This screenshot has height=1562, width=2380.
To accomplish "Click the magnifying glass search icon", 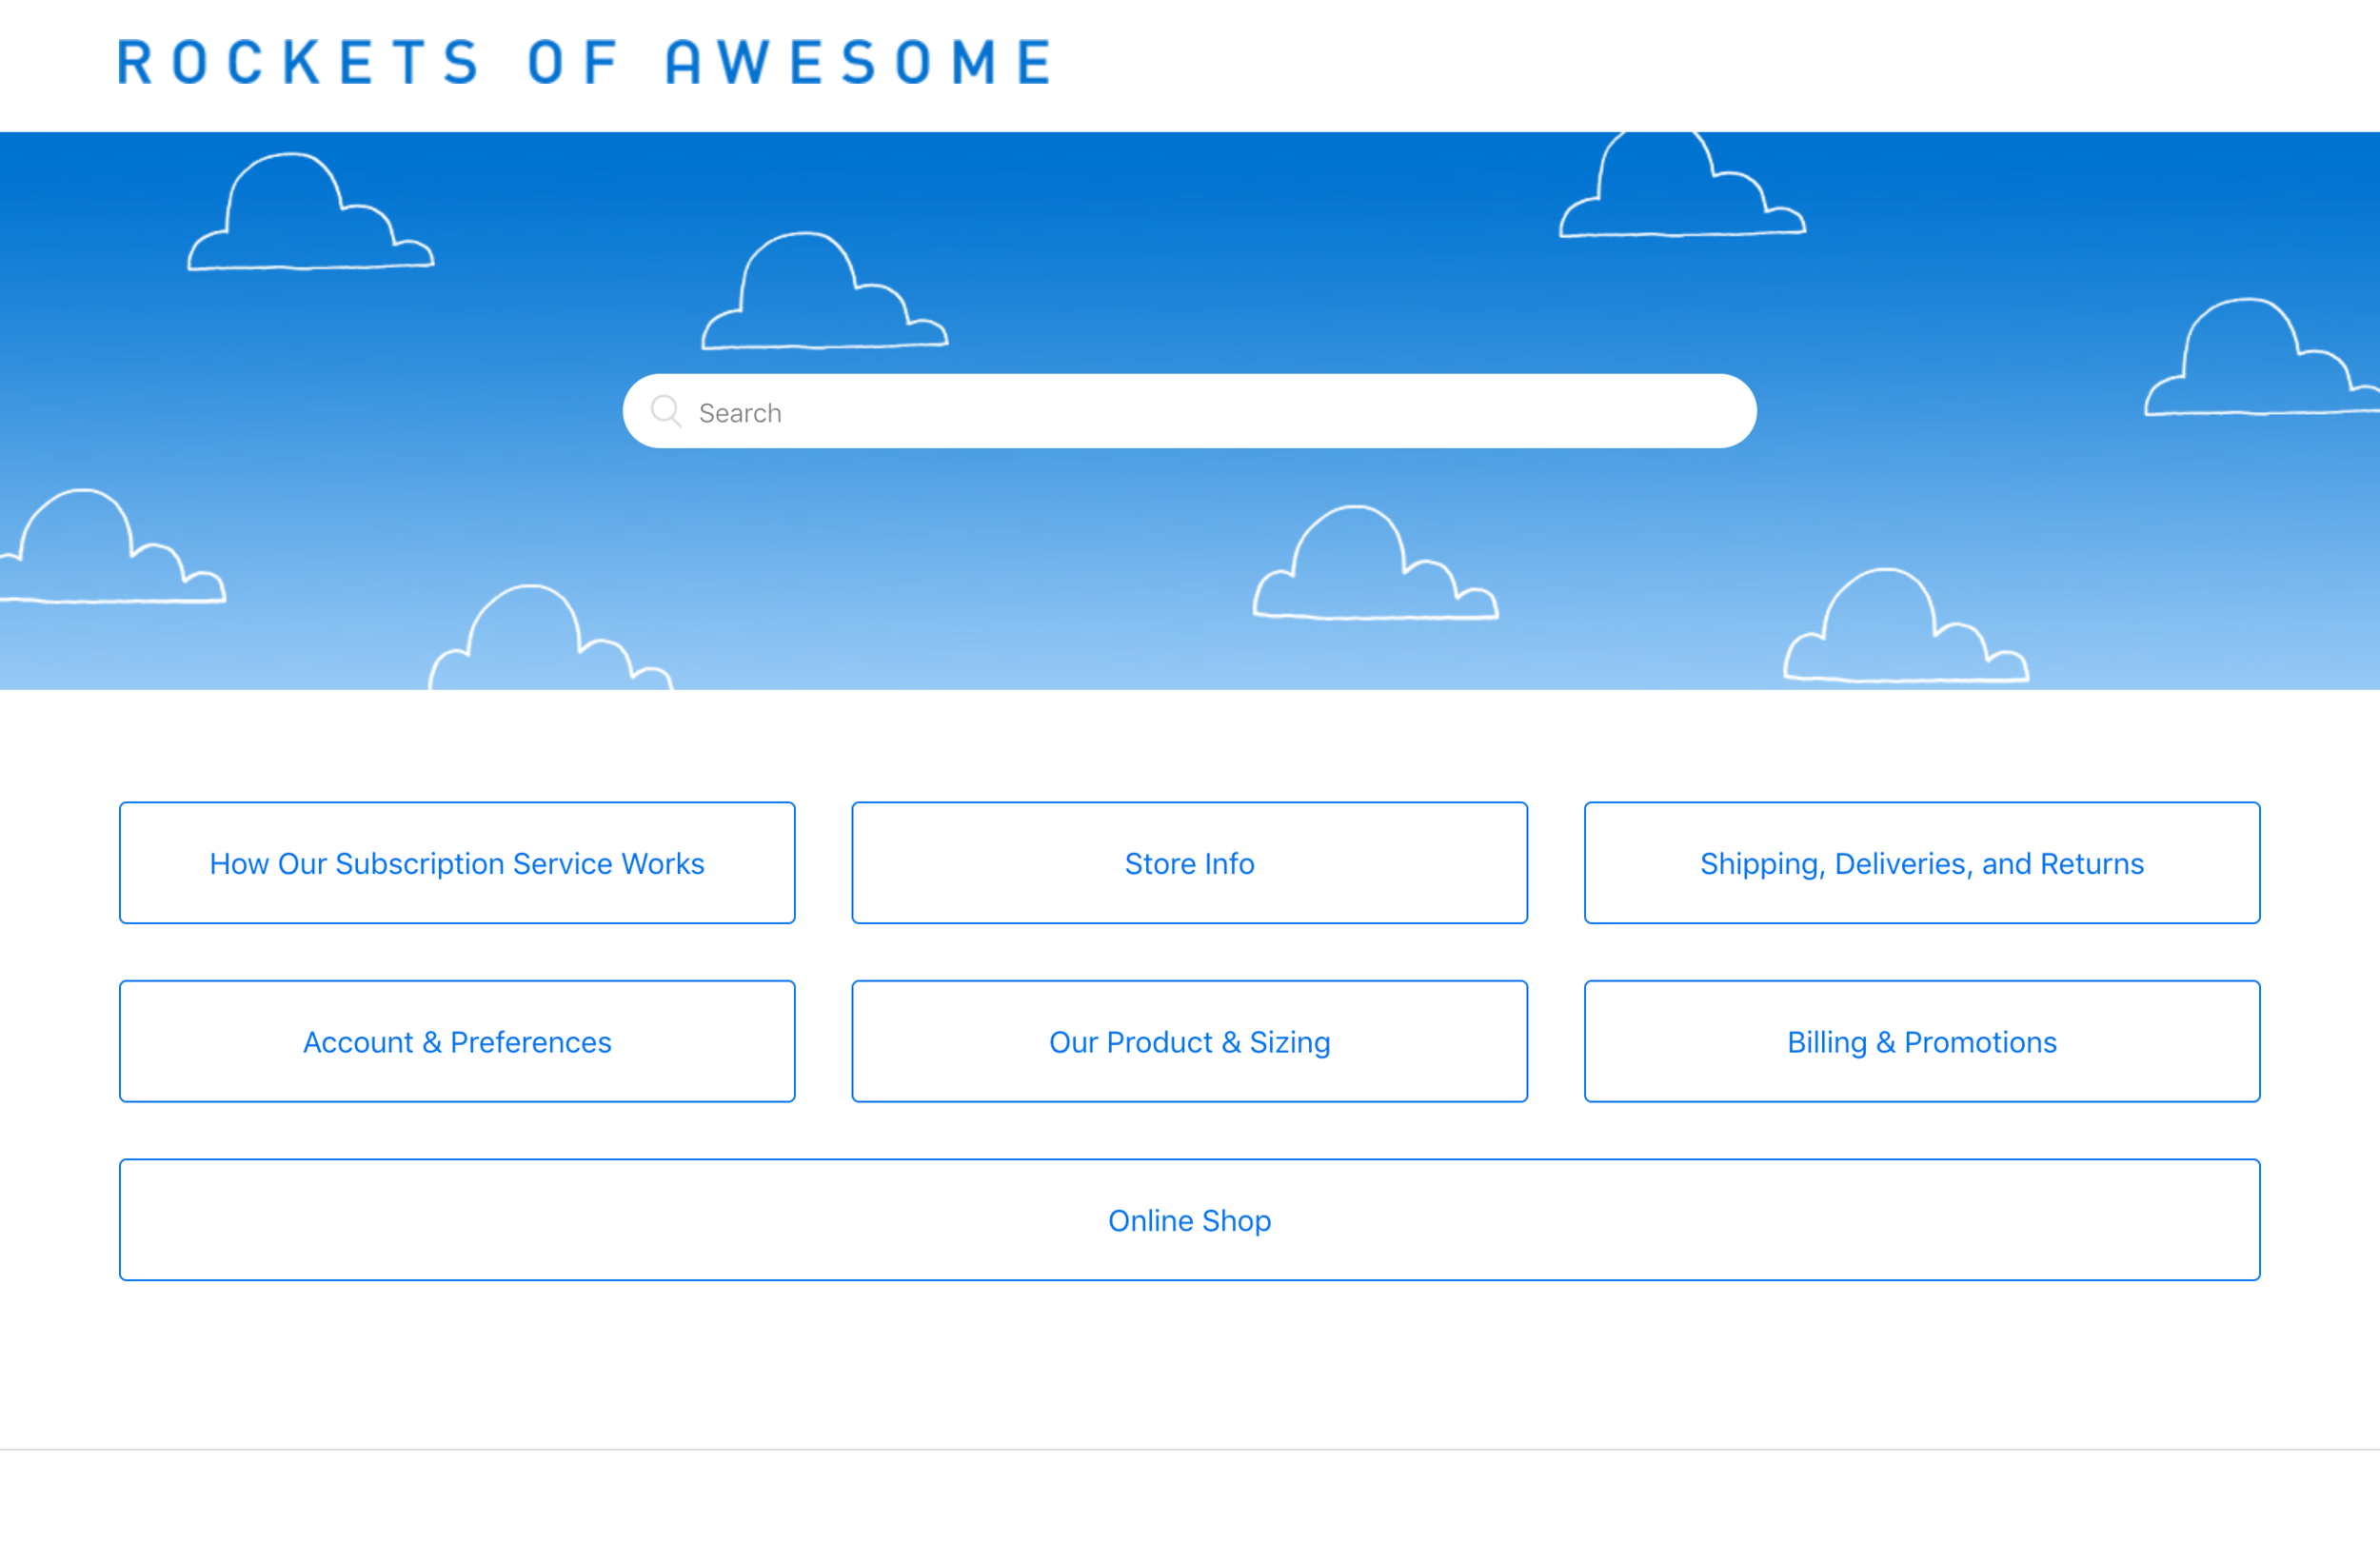I will tap(666, 411).
